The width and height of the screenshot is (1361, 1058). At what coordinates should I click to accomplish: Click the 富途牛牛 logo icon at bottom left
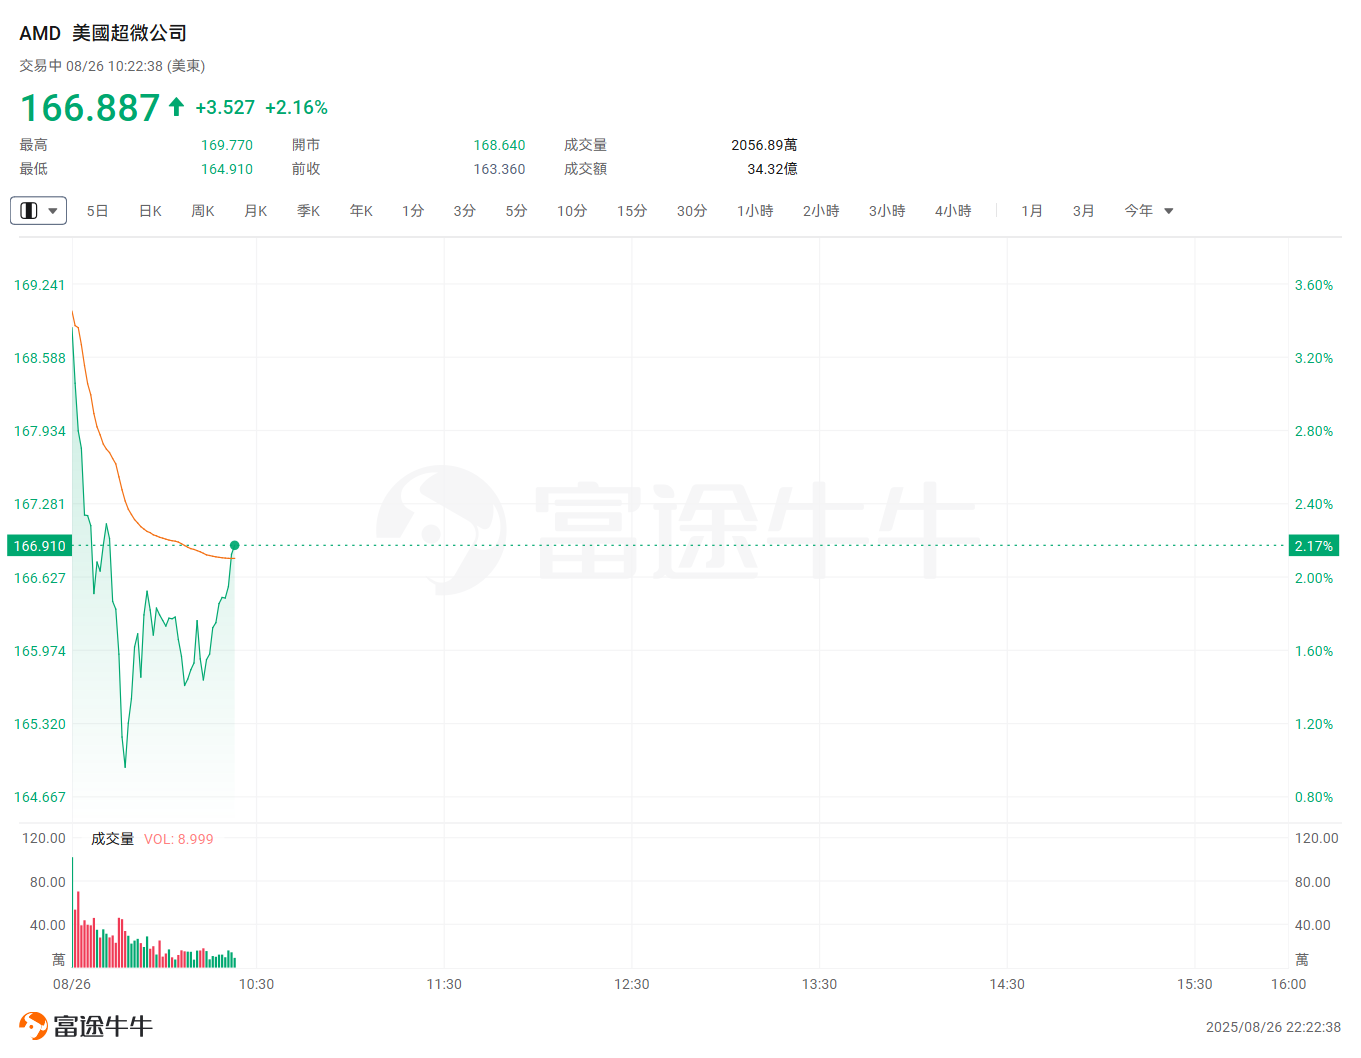point(33,1026)
